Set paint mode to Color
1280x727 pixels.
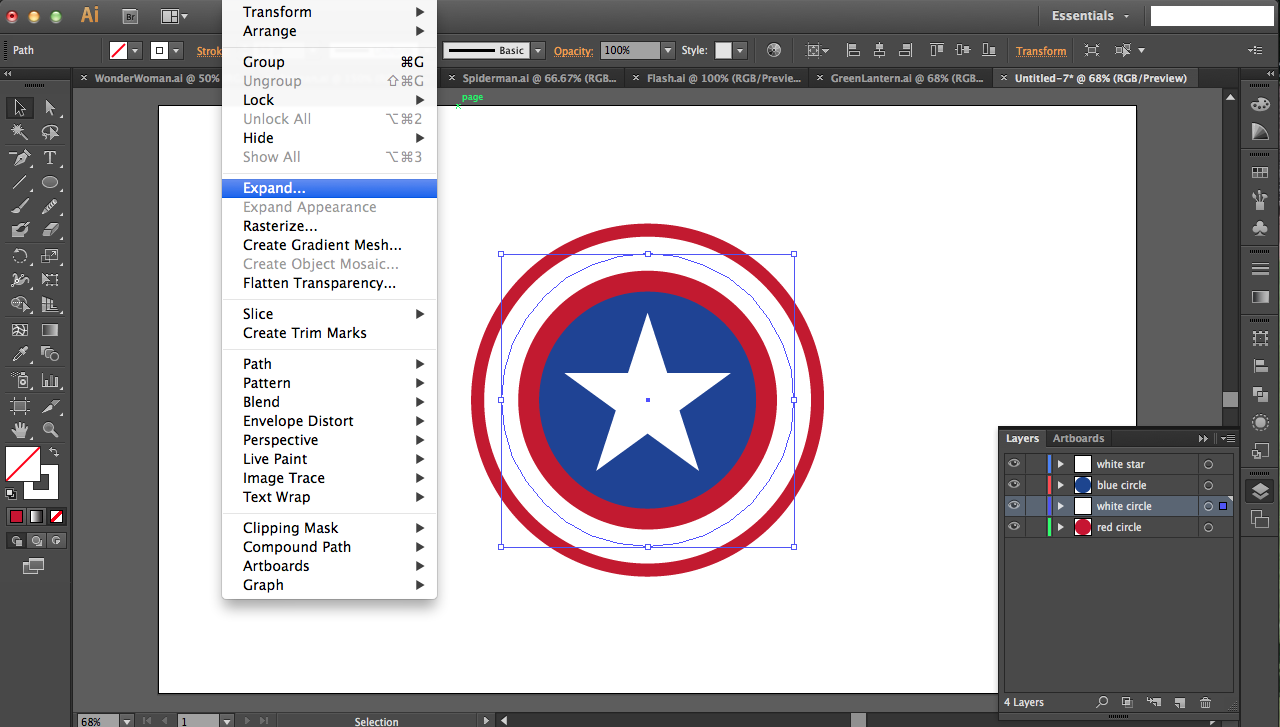[x=16, y=517]
